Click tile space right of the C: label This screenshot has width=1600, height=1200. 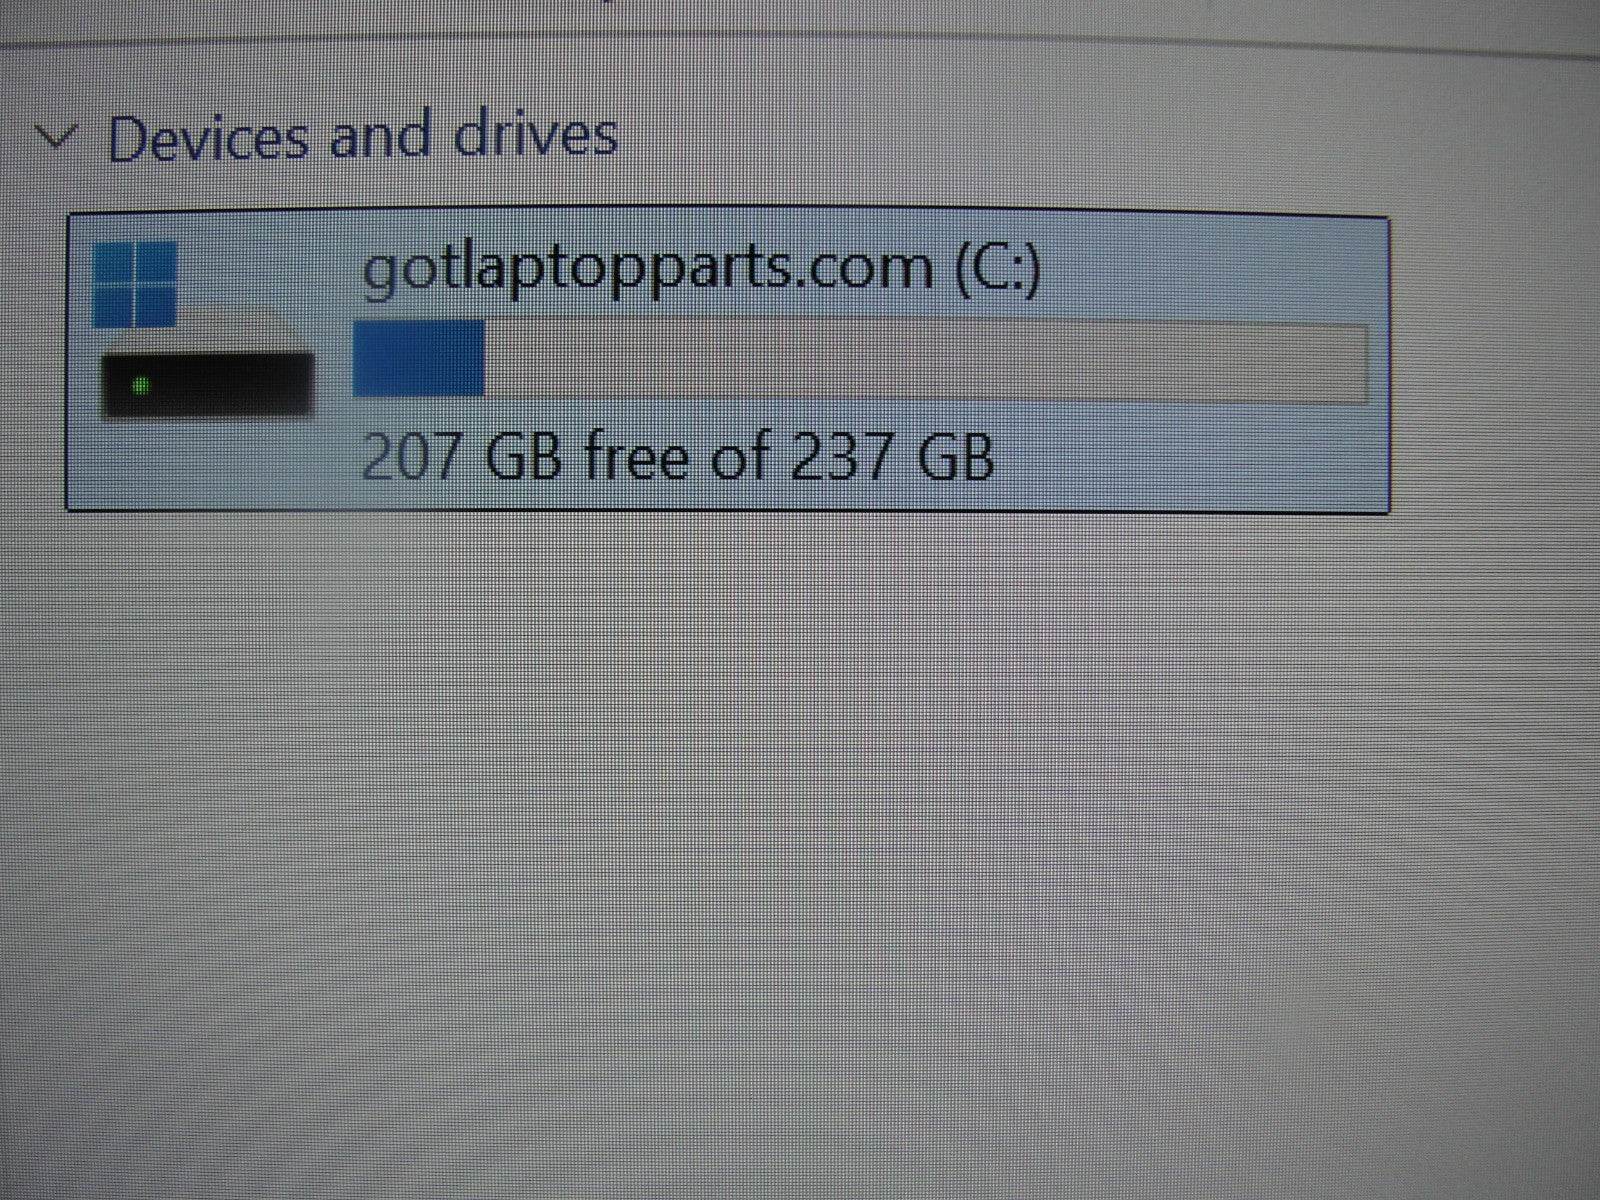[1210, 268]
